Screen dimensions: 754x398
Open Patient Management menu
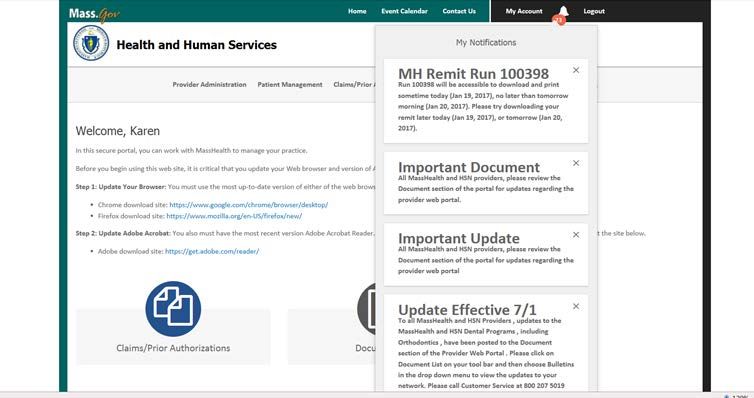290,85
